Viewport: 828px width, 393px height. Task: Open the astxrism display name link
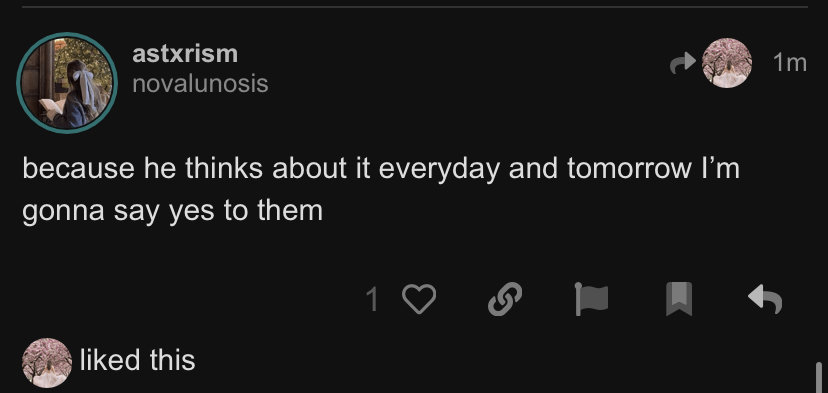click(185, 54)
